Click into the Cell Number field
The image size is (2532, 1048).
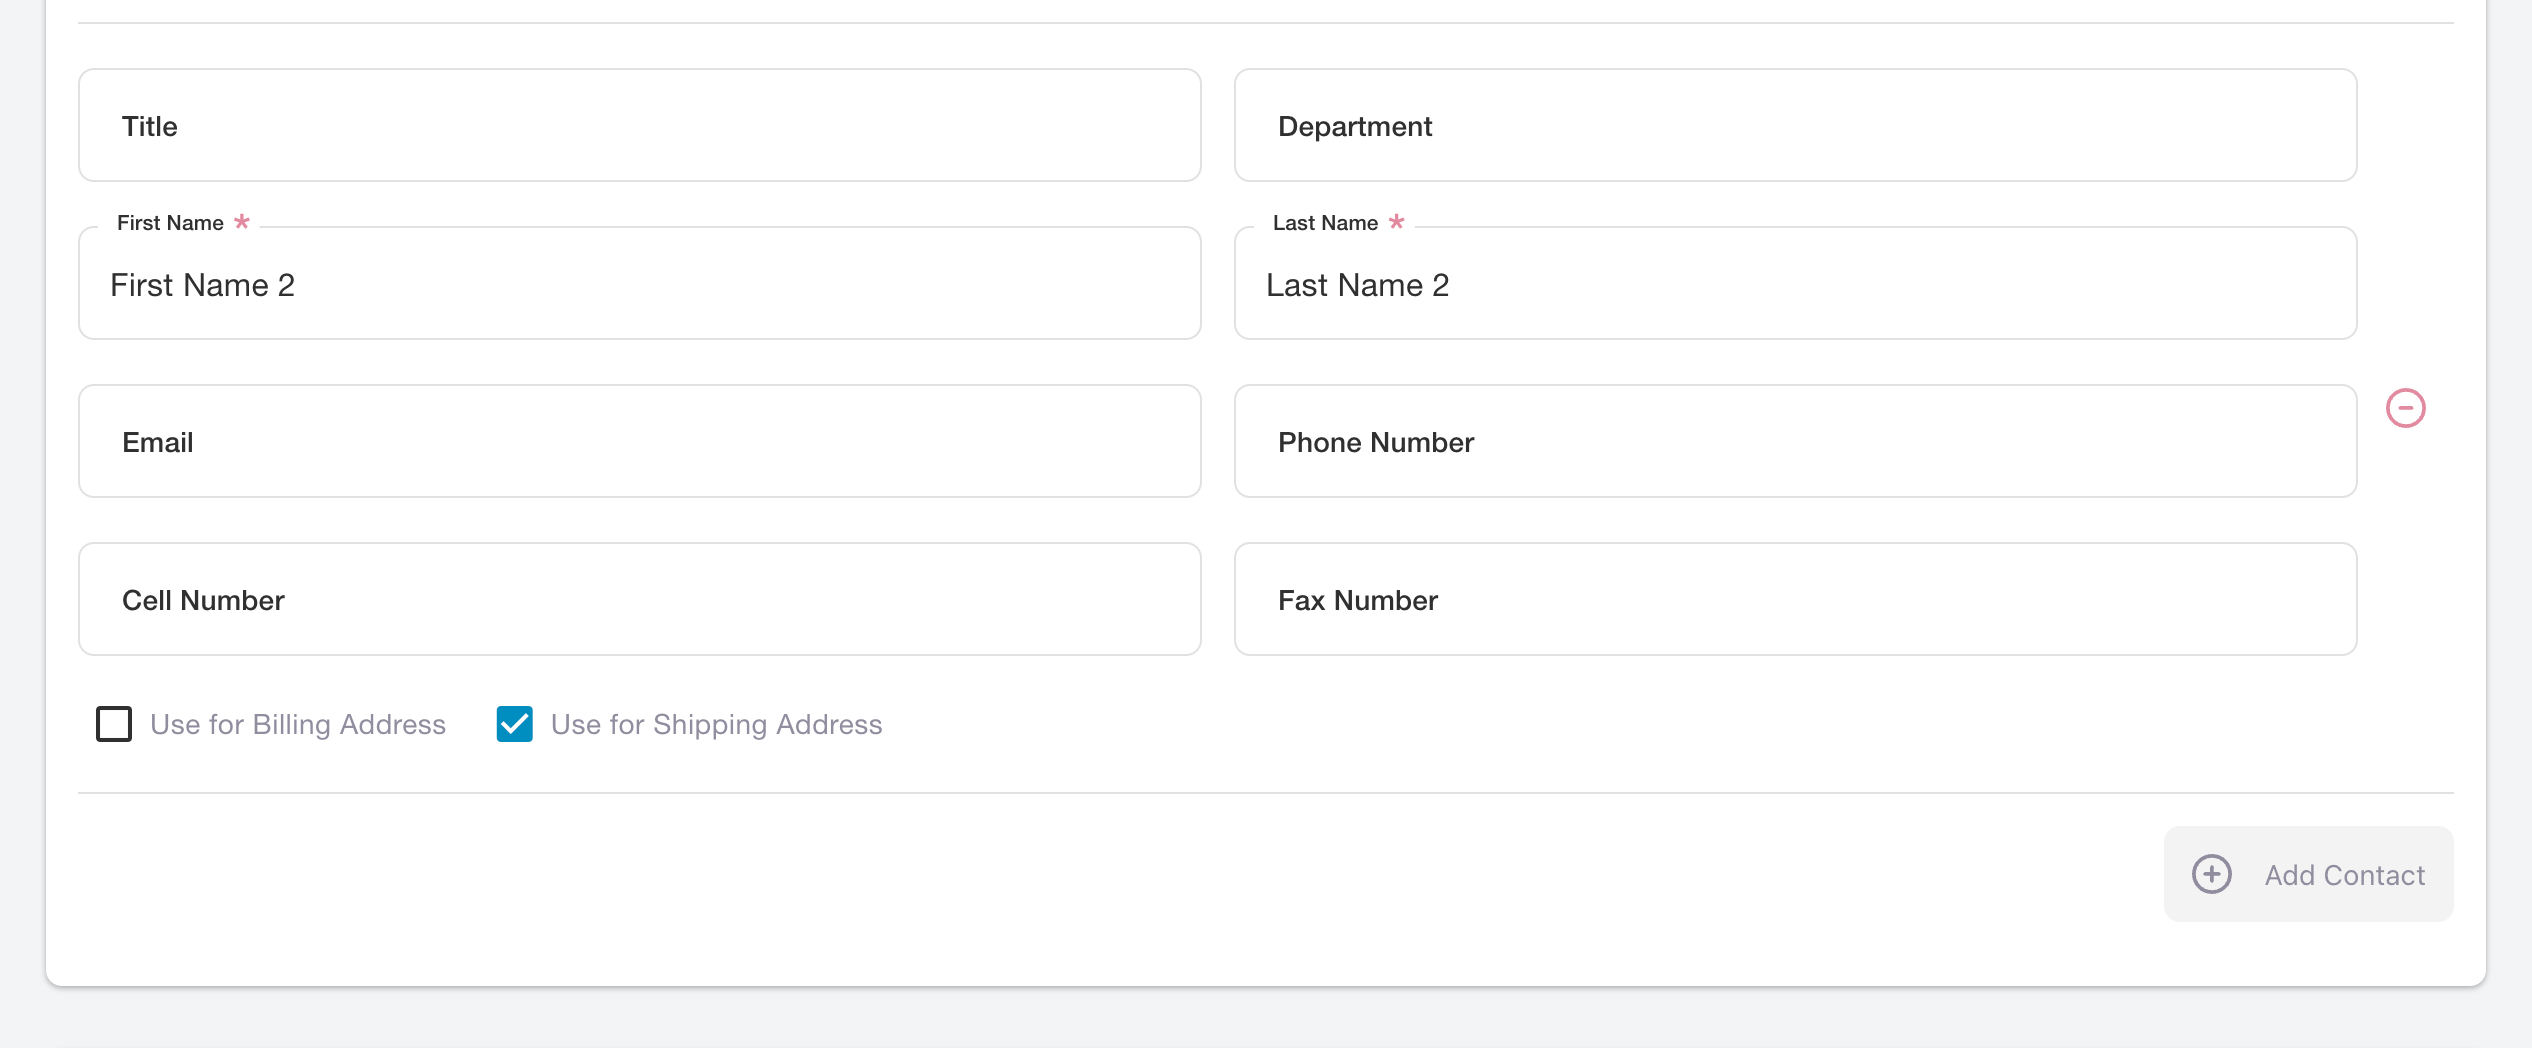pyautogui.click(x=640, y=600)
